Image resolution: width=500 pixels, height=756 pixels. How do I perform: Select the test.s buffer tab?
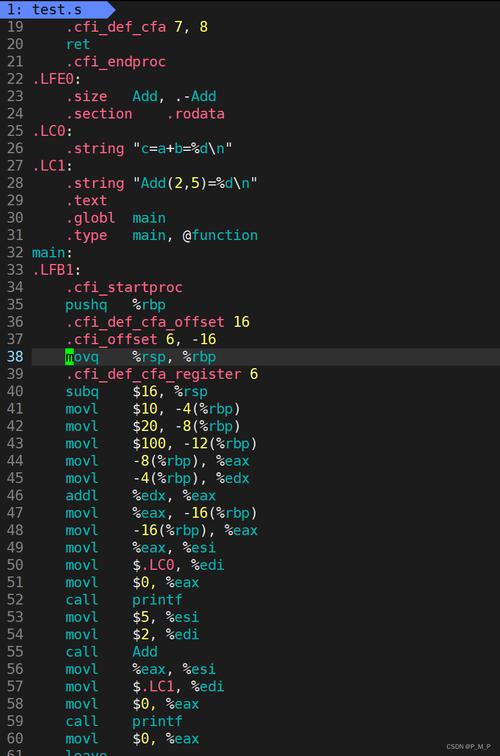tap(54, 9)
